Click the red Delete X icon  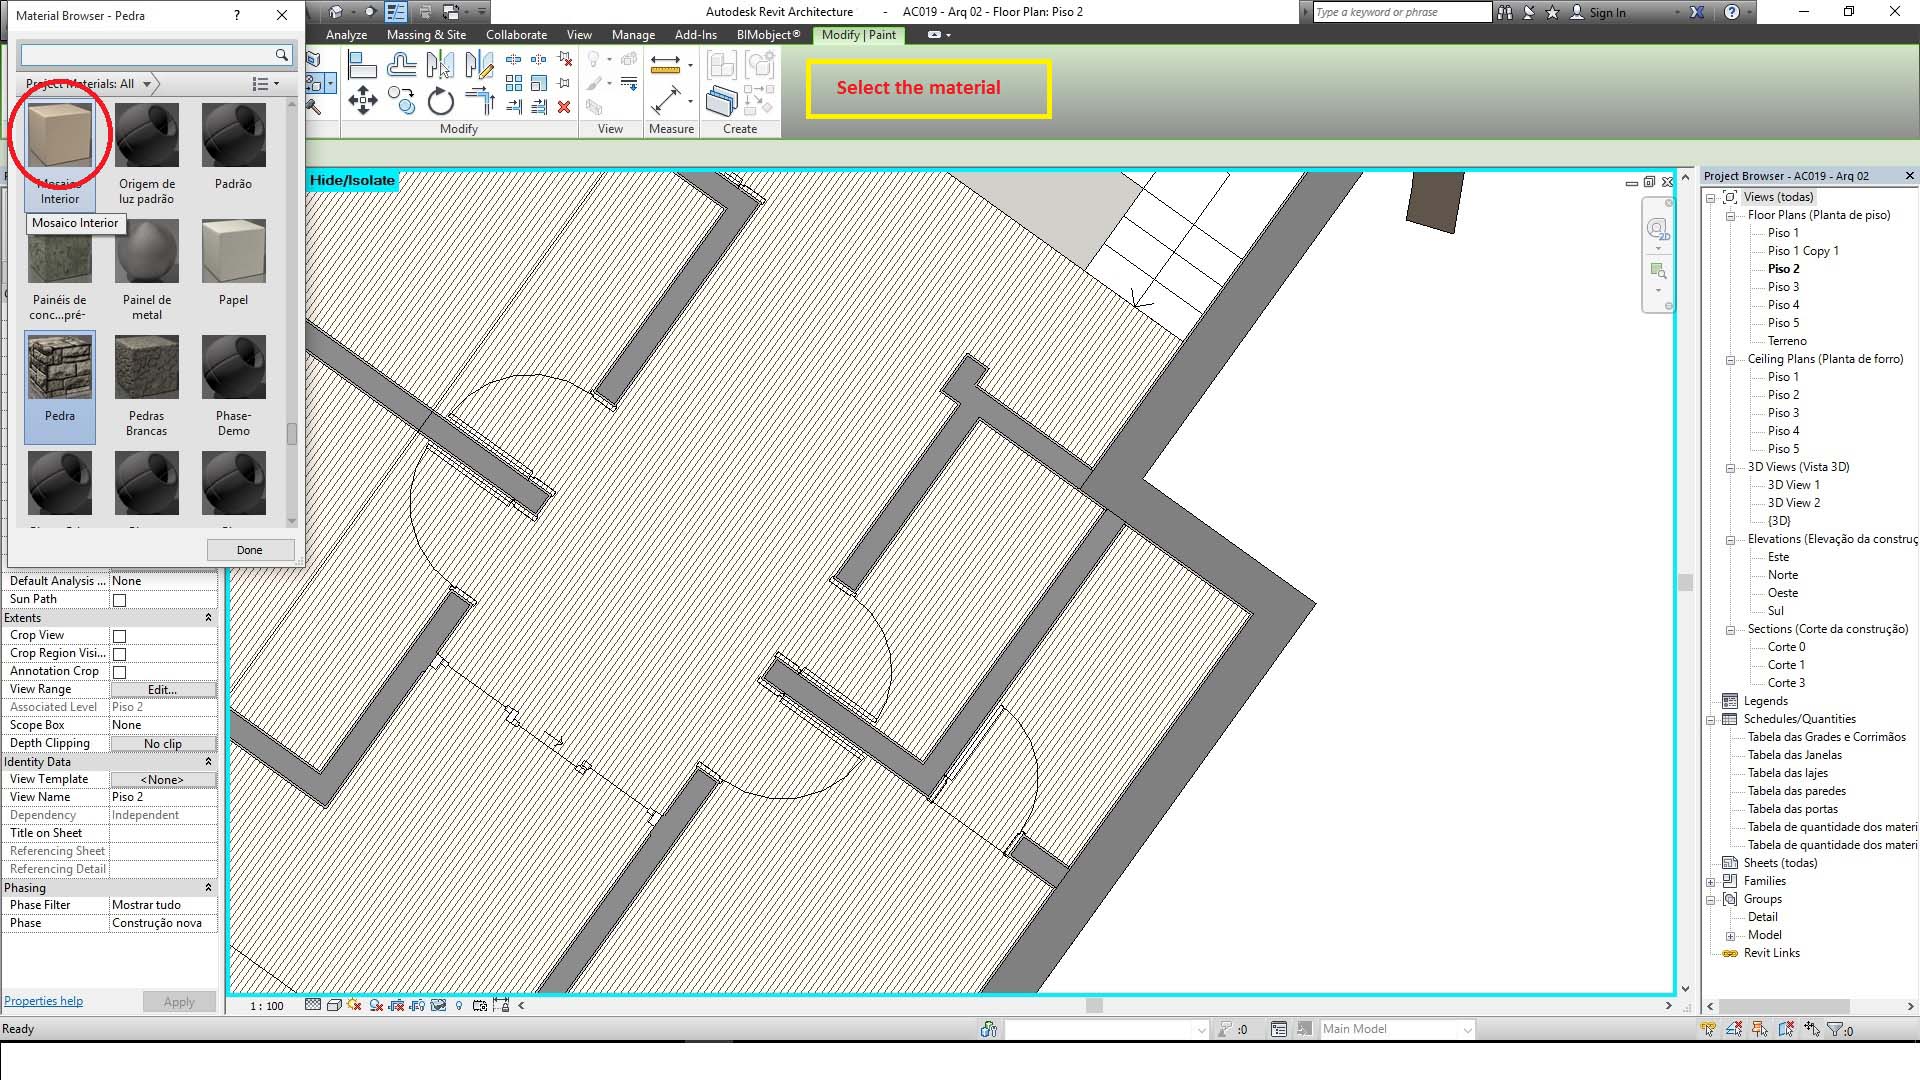point(564,106)
